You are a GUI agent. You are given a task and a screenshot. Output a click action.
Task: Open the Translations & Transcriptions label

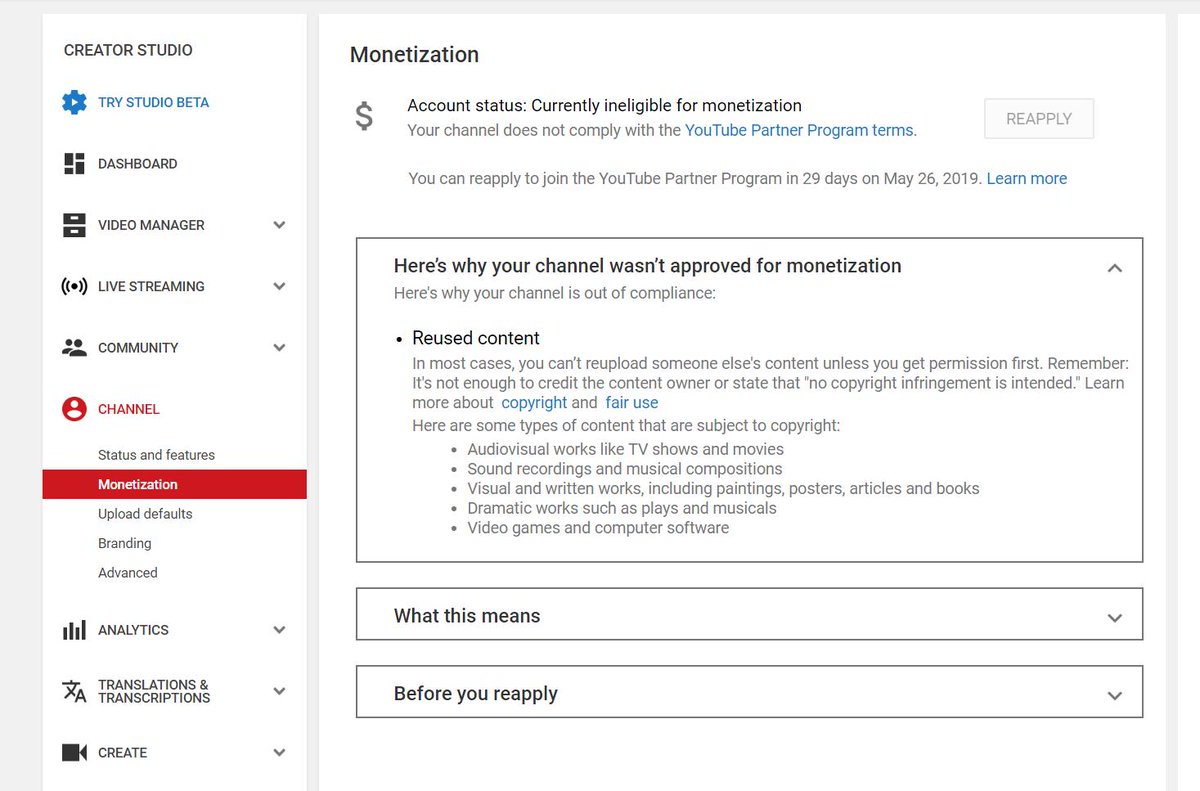click(x=154, y=691)
